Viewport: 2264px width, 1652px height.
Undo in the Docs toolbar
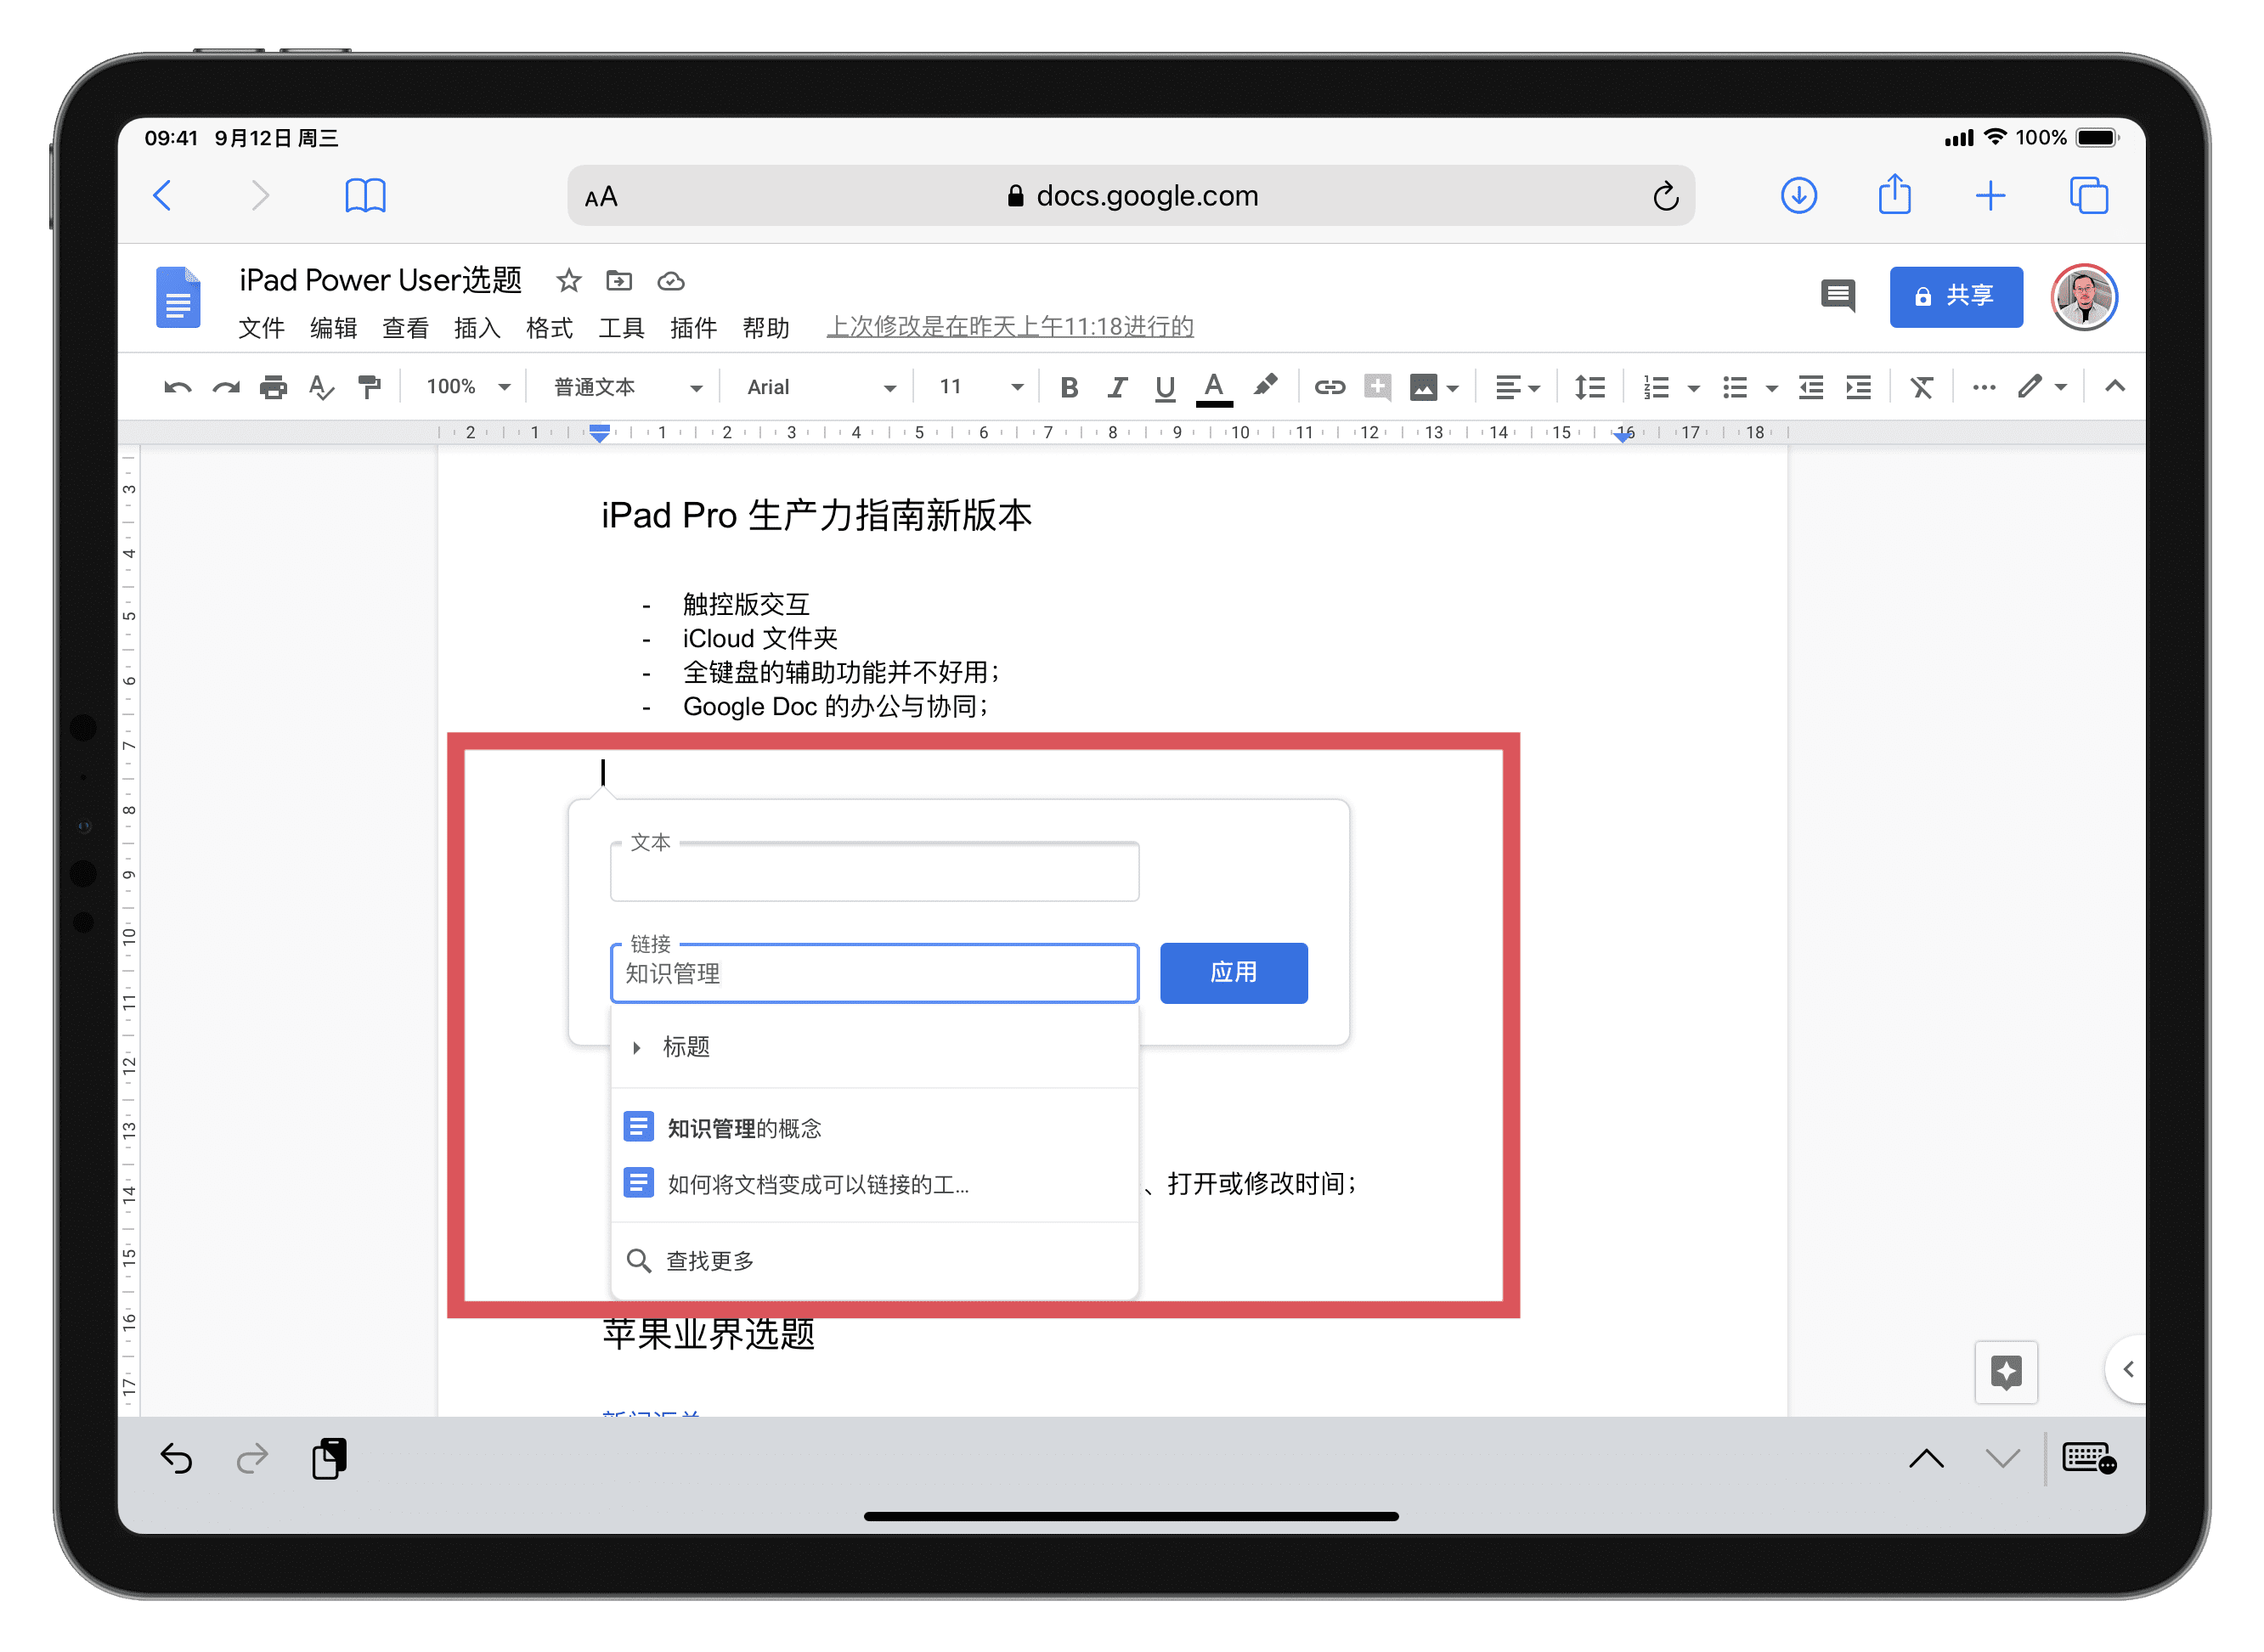tap(177, 387)
